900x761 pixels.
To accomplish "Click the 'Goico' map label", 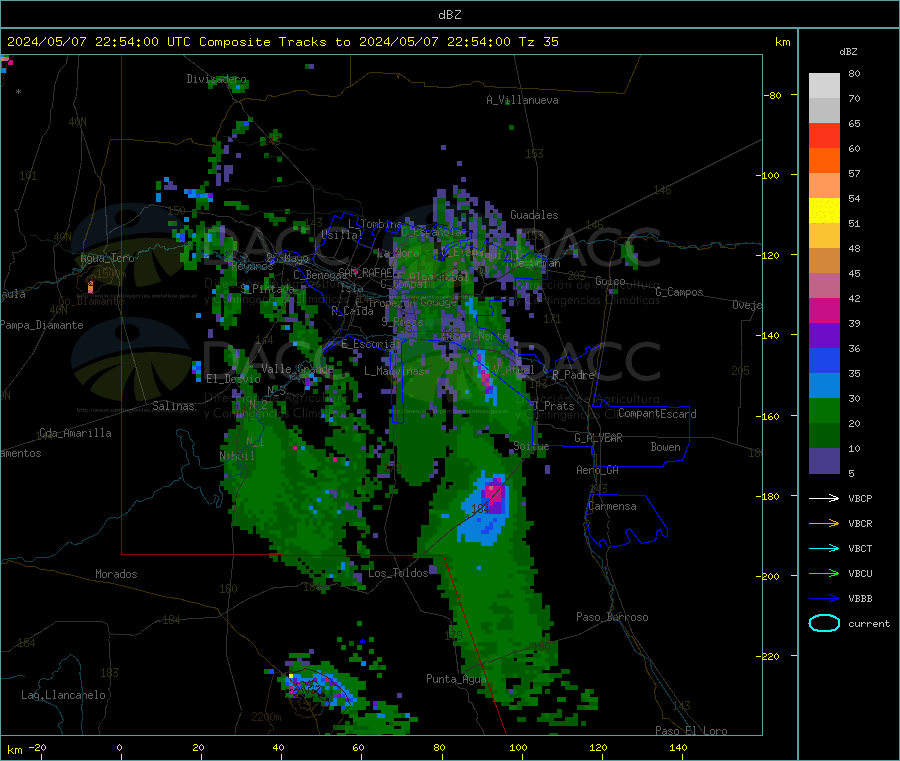I will click(610, 281).
